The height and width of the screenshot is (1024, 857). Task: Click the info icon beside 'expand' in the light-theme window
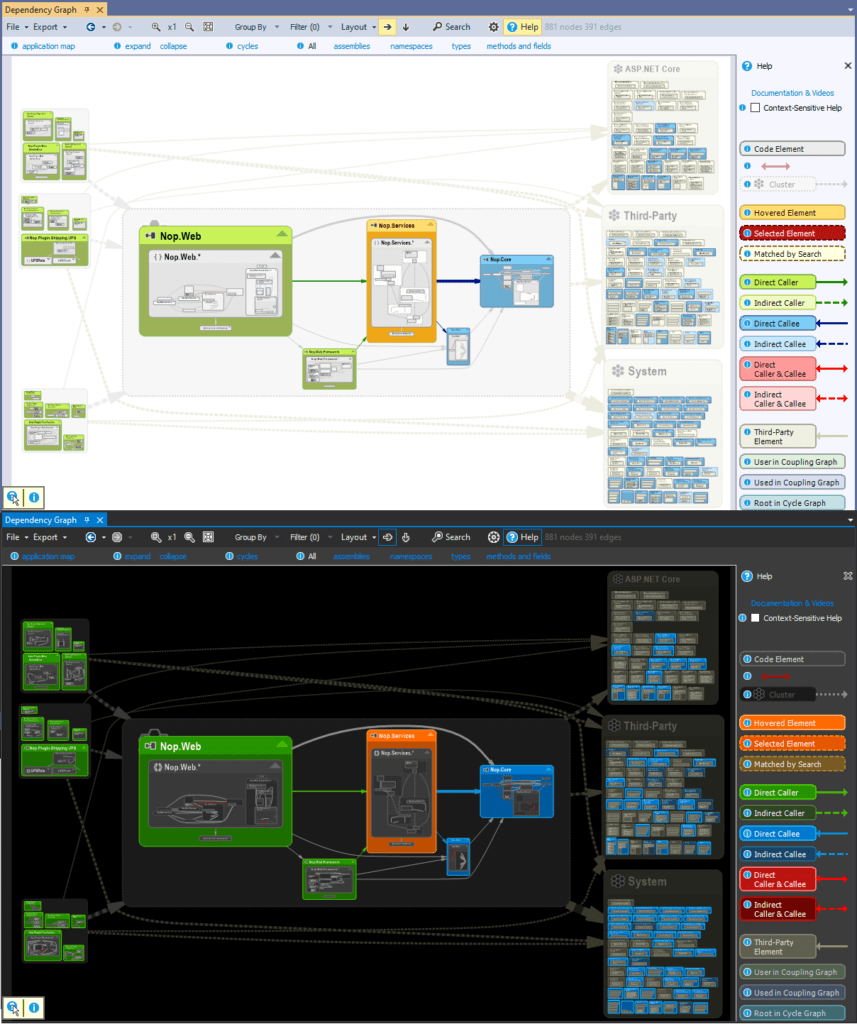(118, 46)
